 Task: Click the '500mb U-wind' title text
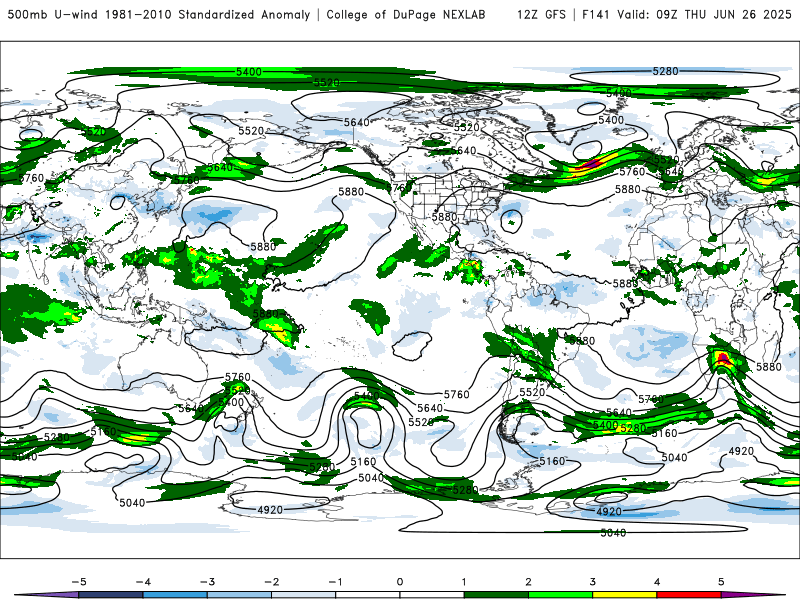[52, 14]
